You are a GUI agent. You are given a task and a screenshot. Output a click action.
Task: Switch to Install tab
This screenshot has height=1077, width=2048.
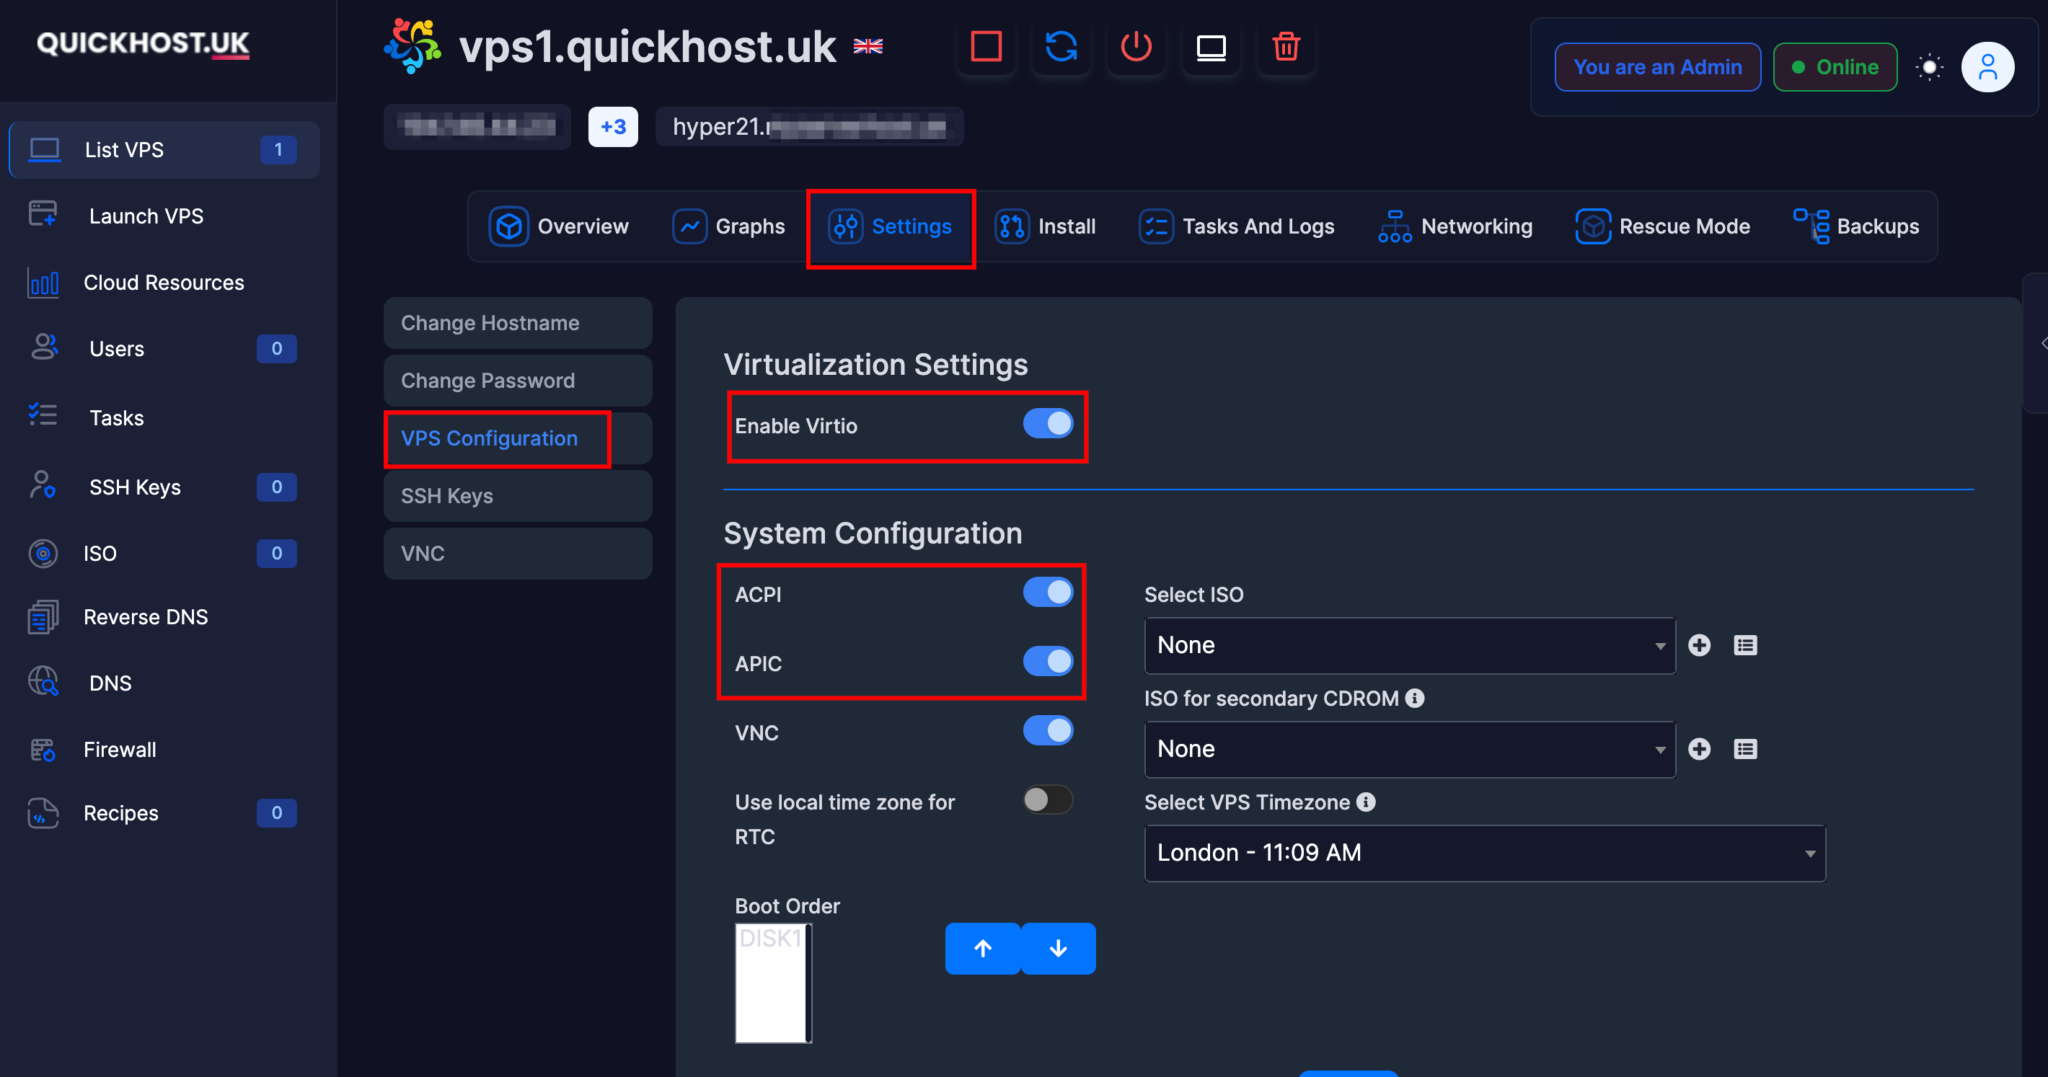[1046, 227]
